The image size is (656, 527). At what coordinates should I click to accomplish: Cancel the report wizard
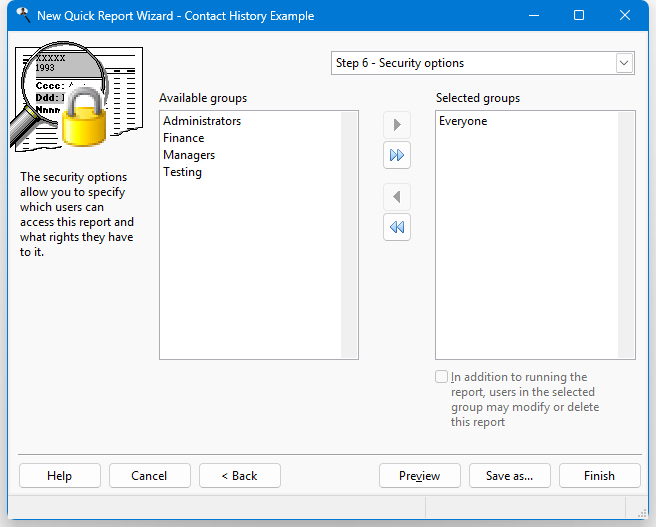coord(149,476)
